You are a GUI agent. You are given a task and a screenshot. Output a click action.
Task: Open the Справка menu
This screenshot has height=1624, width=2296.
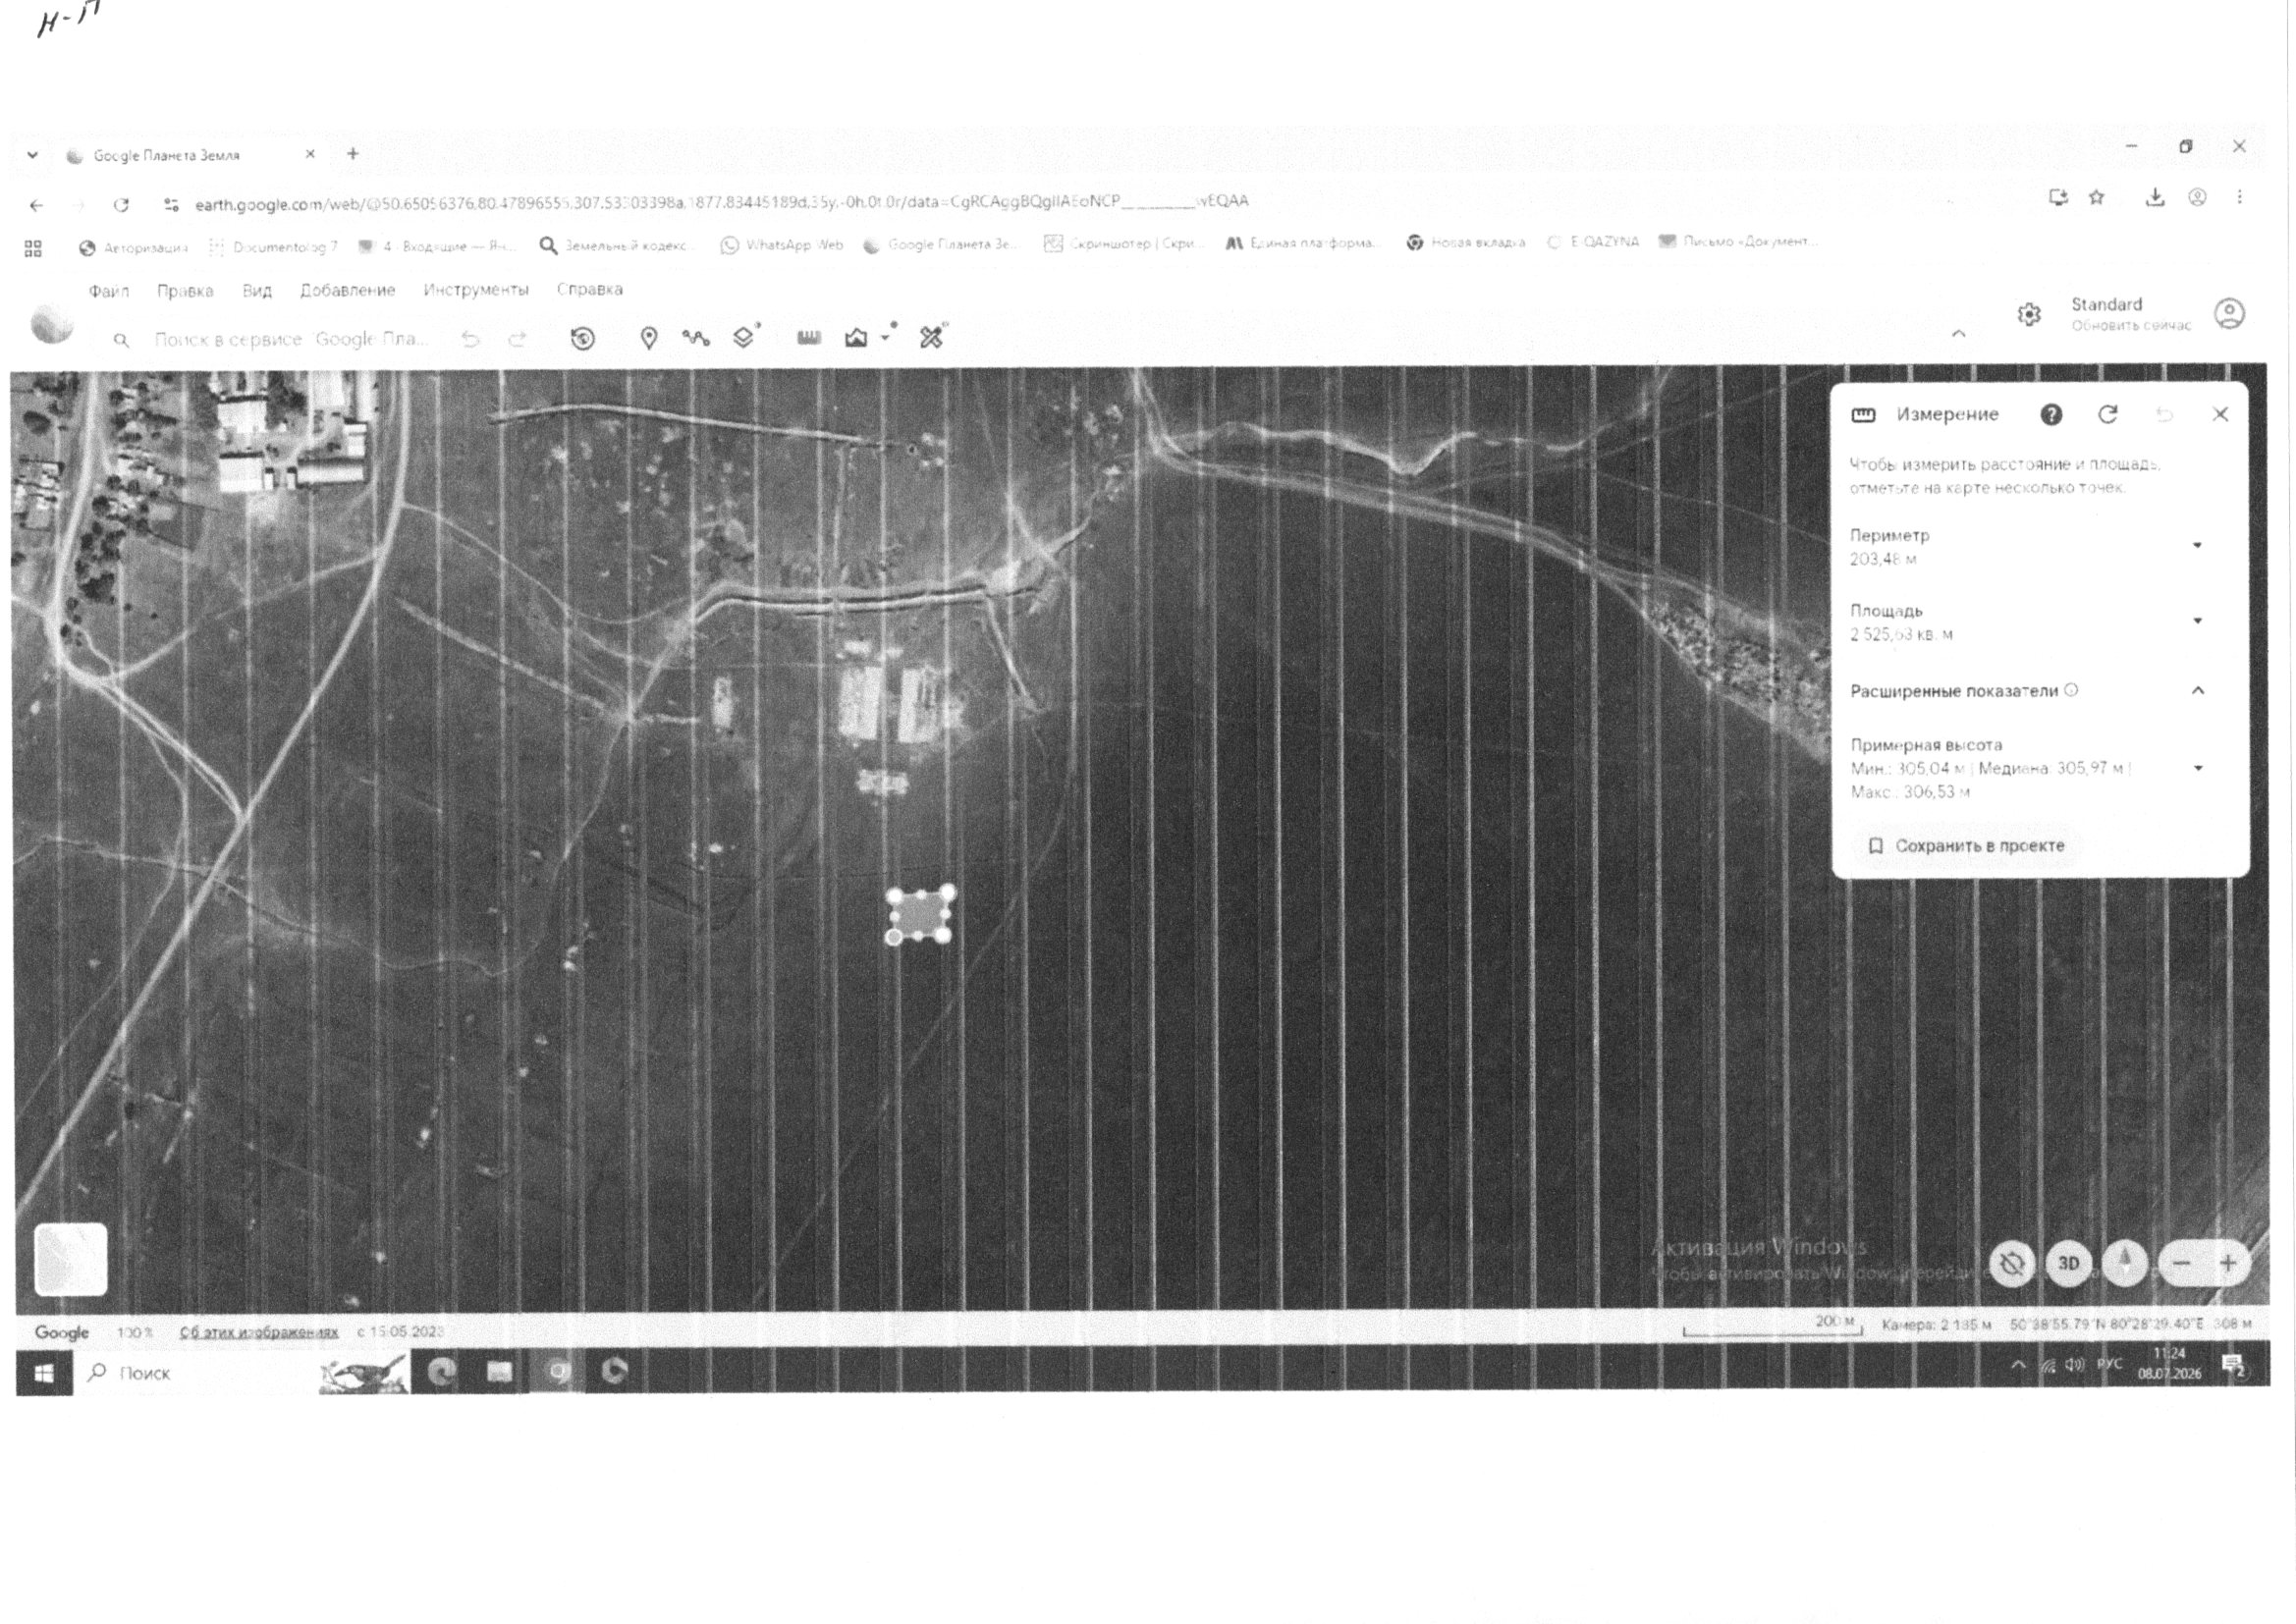coord(590,289)
